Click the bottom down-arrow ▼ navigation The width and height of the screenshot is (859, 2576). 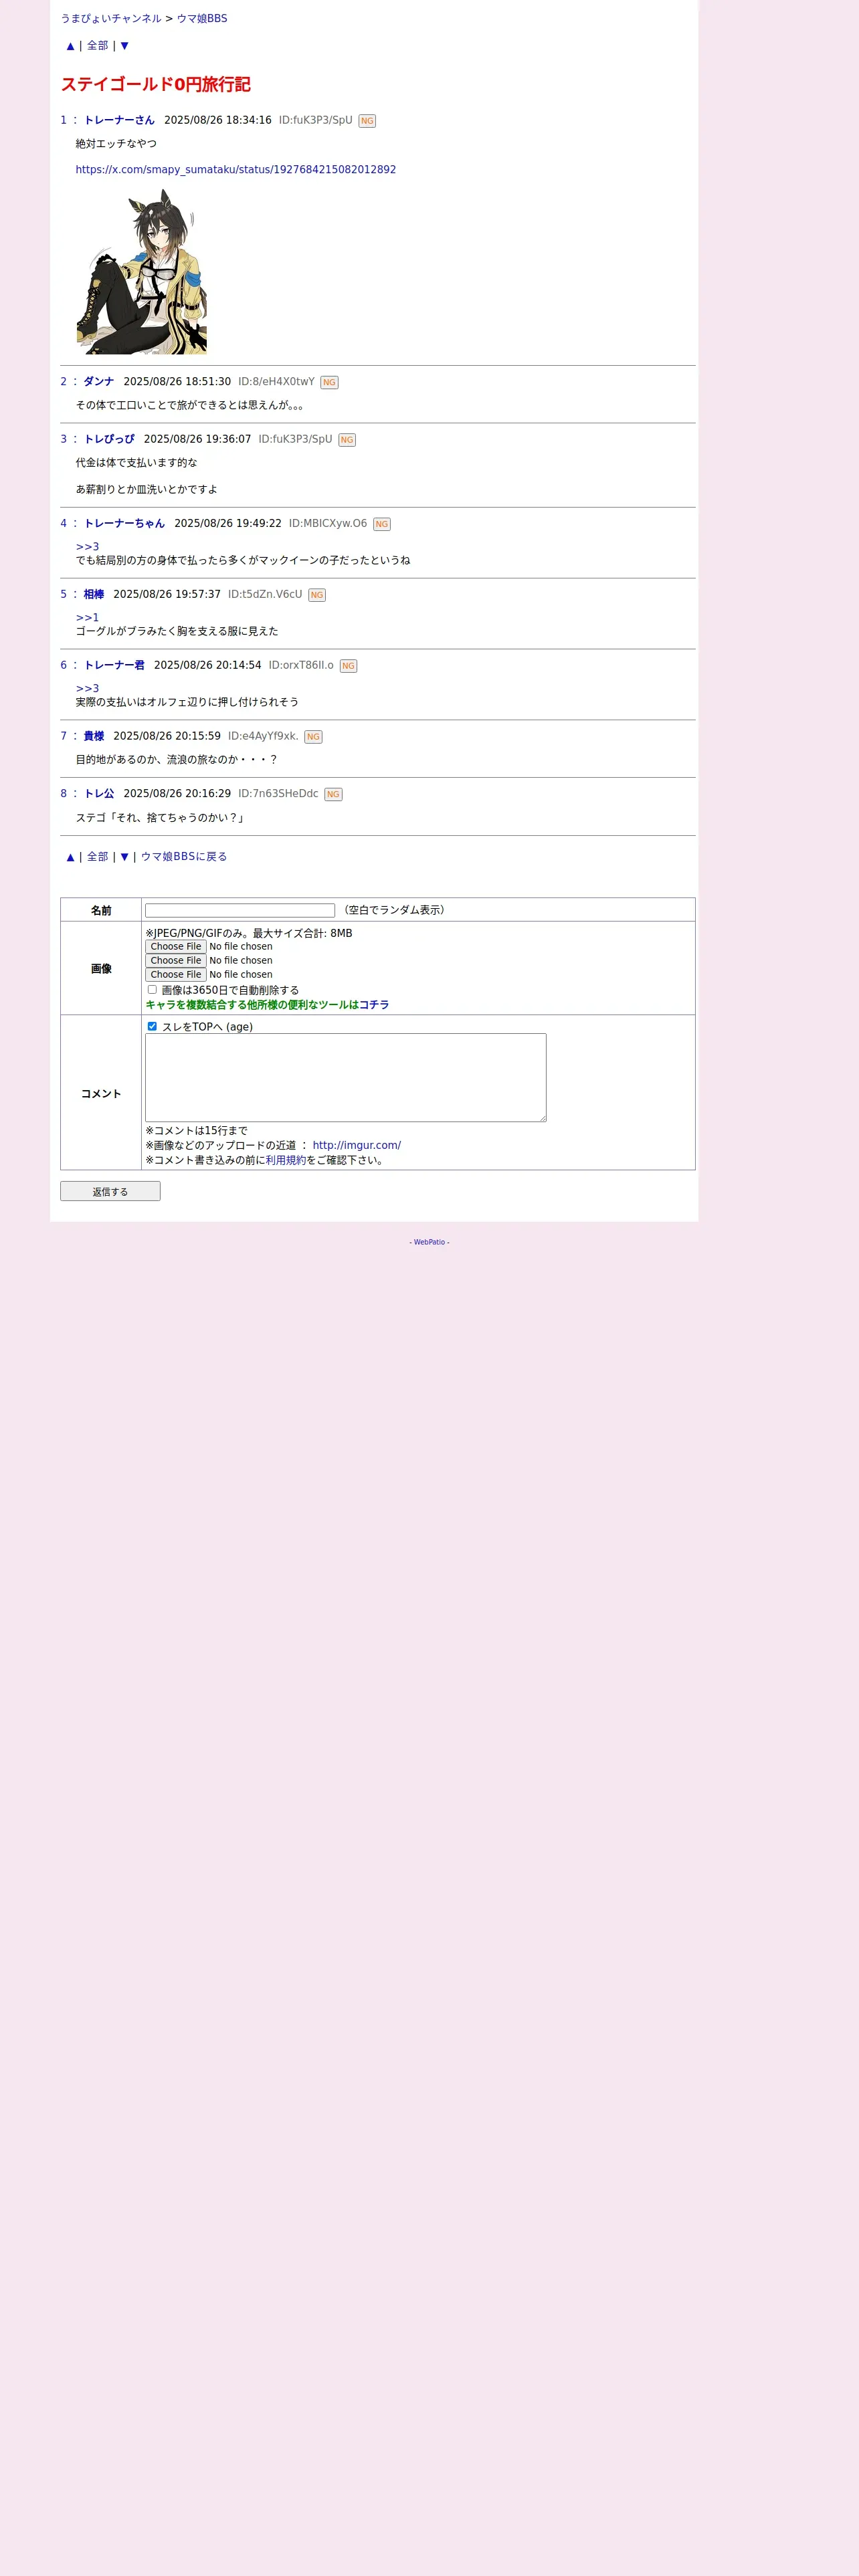[124, 857]
